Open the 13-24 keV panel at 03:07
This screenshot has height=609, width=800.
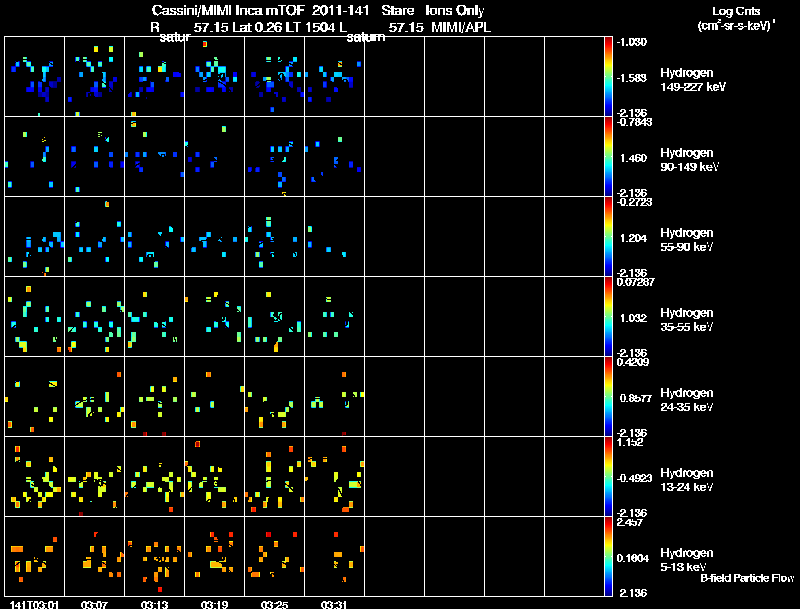coord(94,476)
